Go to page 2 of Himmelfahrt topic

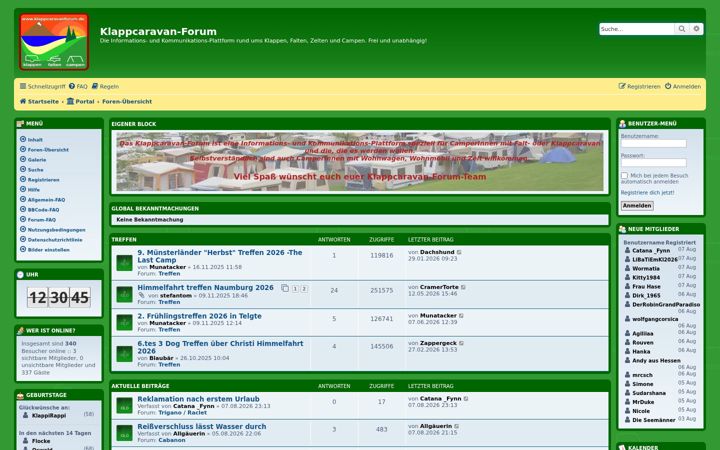[304, 289]
